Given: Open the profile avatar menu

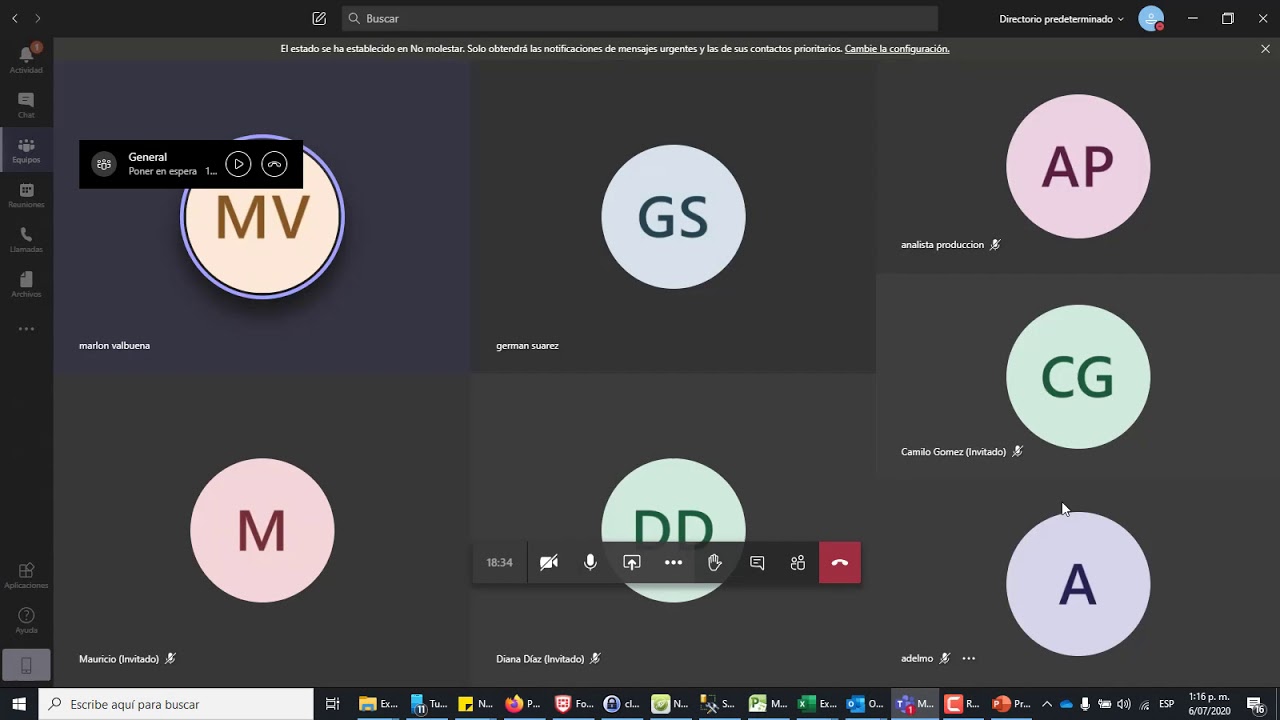Looking at the screenshot, I should pyautogui.click(x=1151, y=18).
